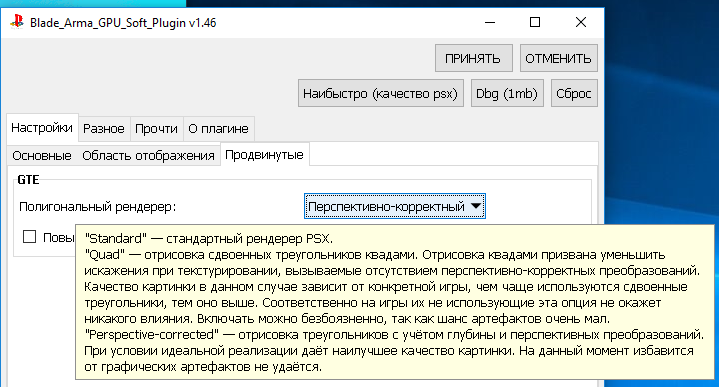Click the ПРИНЯТЬ button

pos(473,58)
